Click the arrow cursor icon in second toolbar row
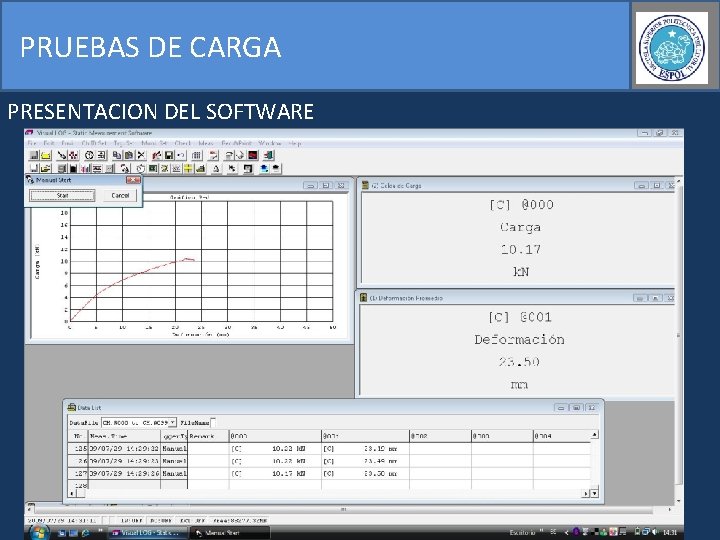The height and width of the screenshot is (540, 720). click(x=232, y=169)
